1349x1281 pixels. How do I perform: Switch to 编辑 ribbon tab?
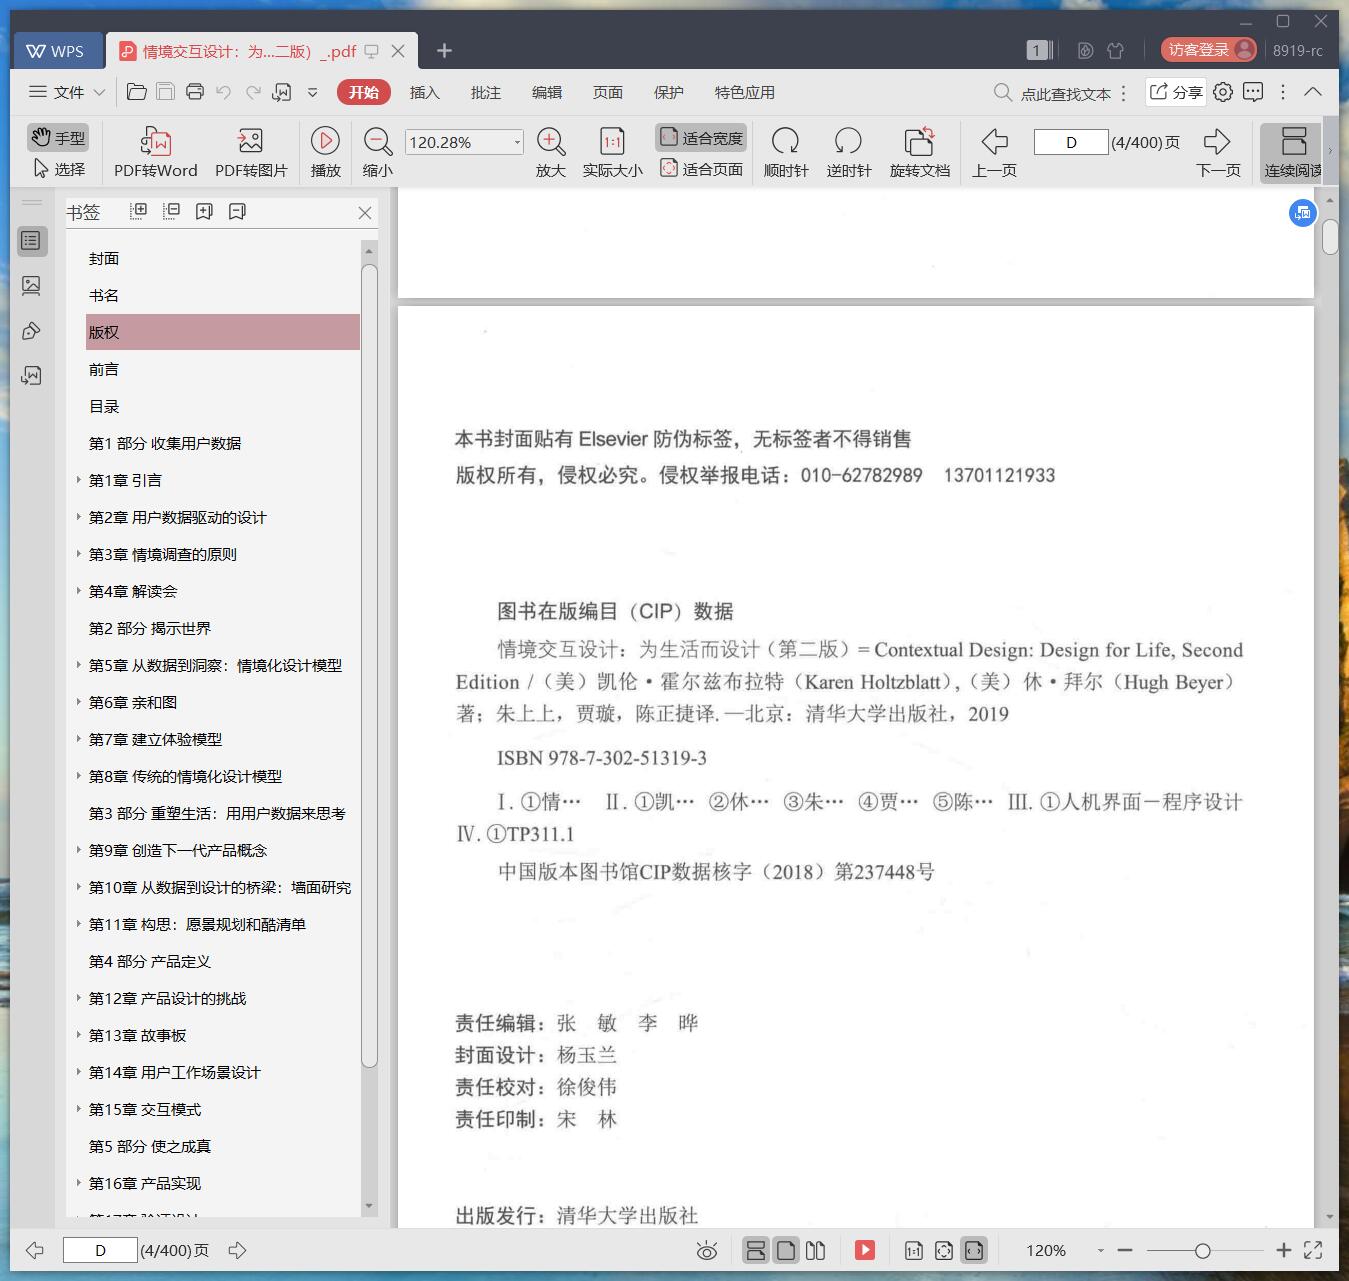[x=547, y=92]
